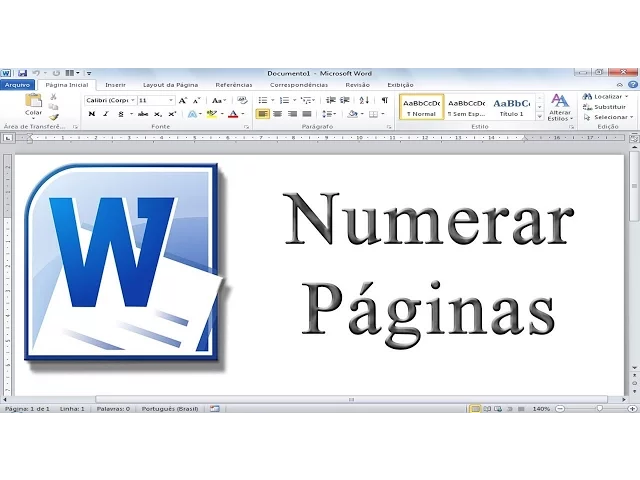This screenshot has width=640, height=480.
Task: Open the Selecionar dropdown
Action: (x=608, y=117)
